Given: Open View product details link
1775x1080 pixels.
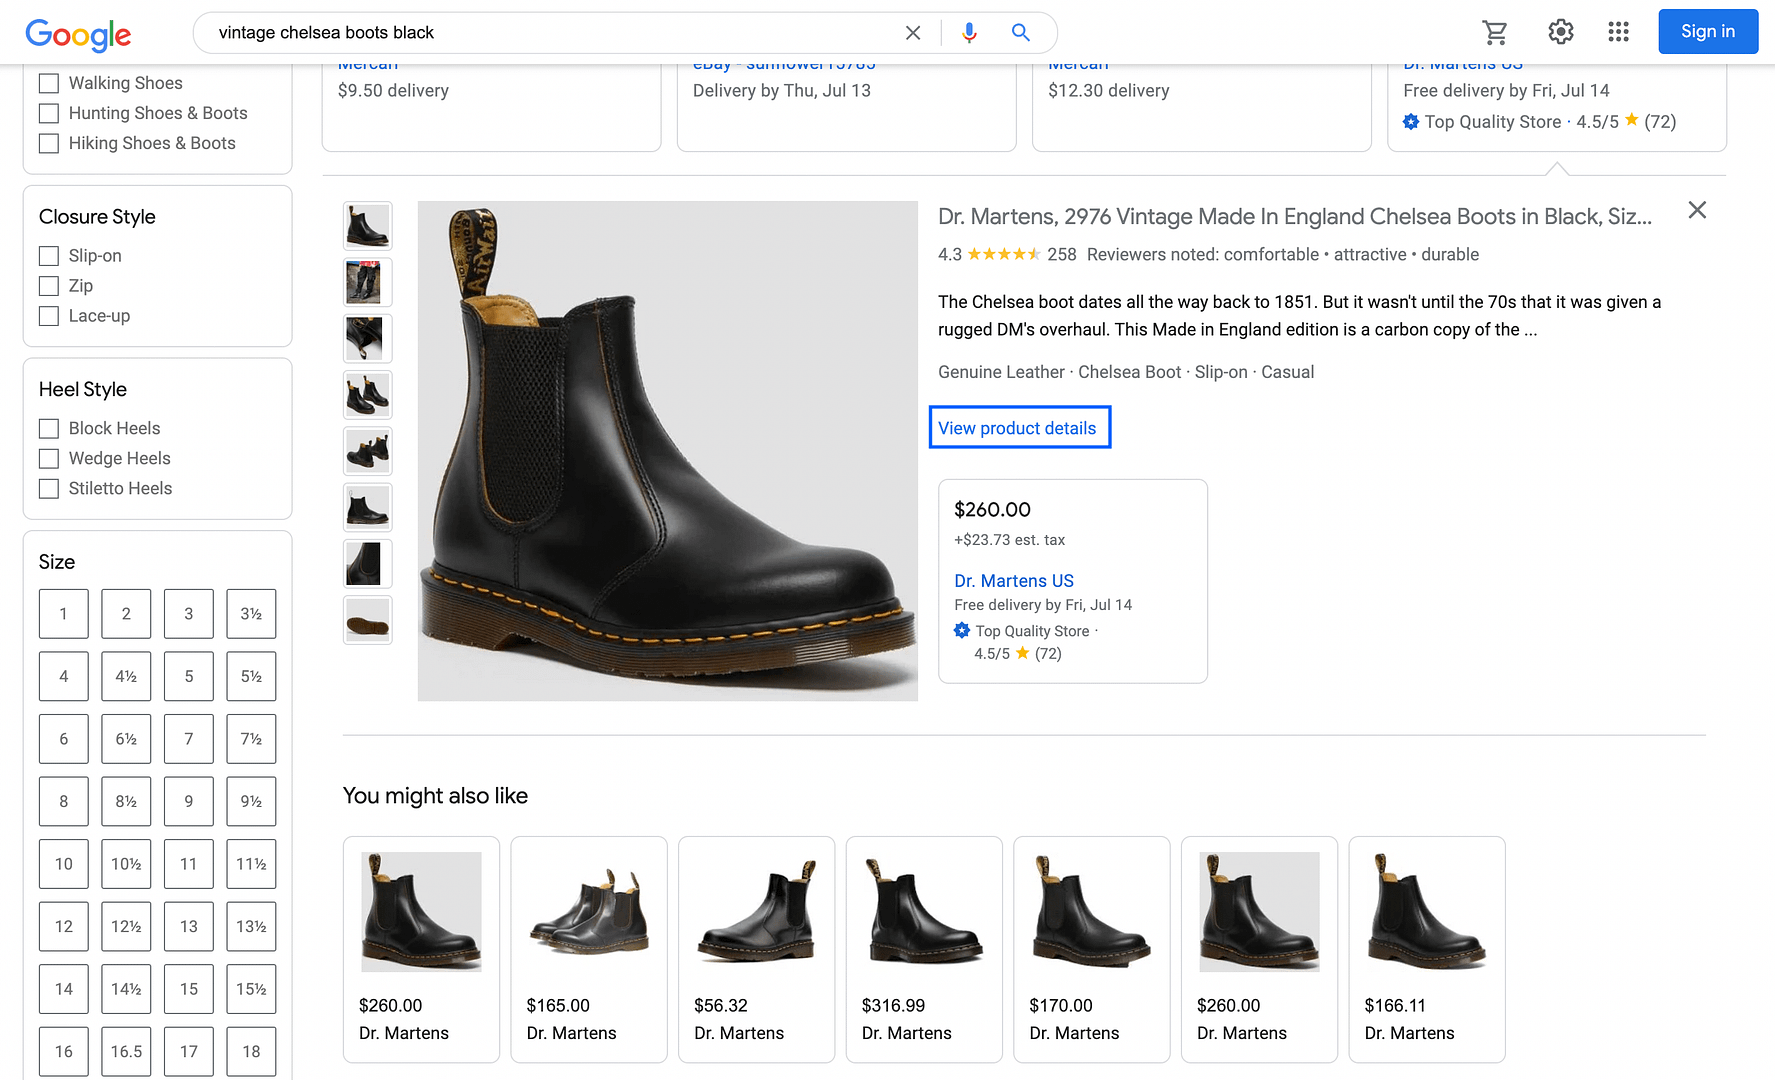Looking at the screenshot, I should click(1018, 428).
